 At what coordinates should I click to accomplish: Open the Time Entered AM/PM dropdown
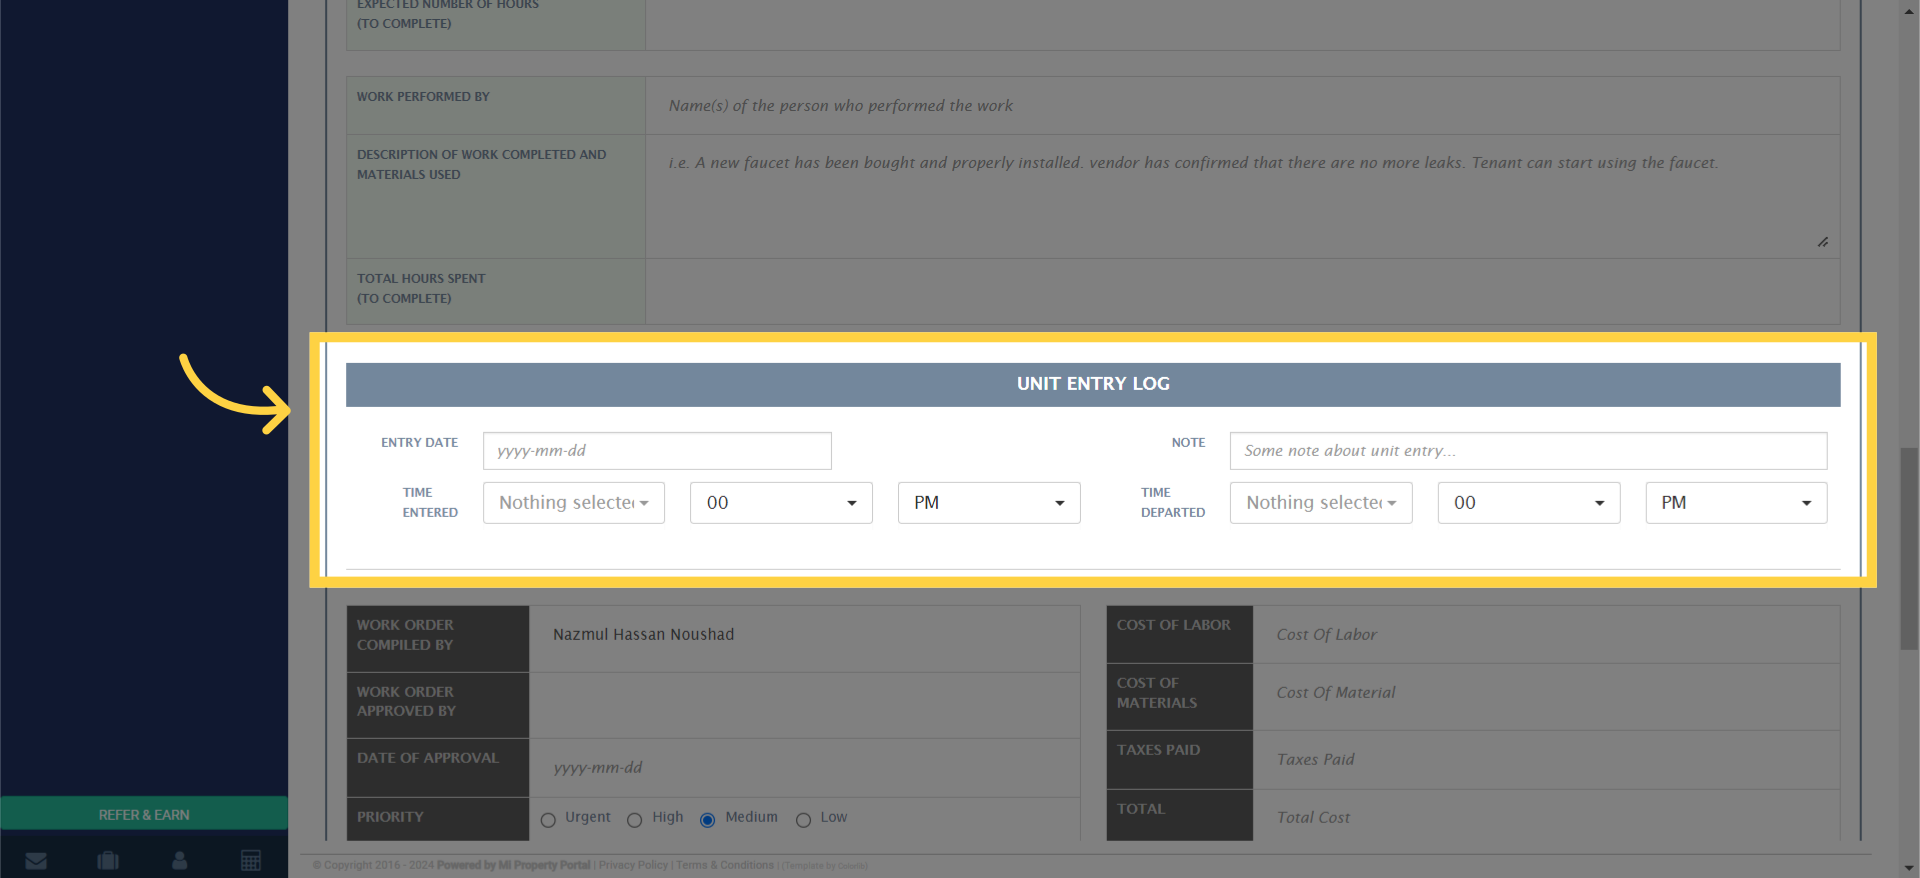pyautogui.click(x=989, y=503)
